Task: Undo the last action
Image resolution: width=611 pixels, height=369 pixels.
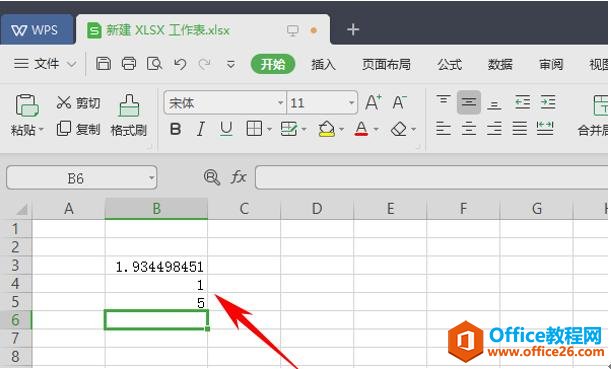Action: pos(180,64)
